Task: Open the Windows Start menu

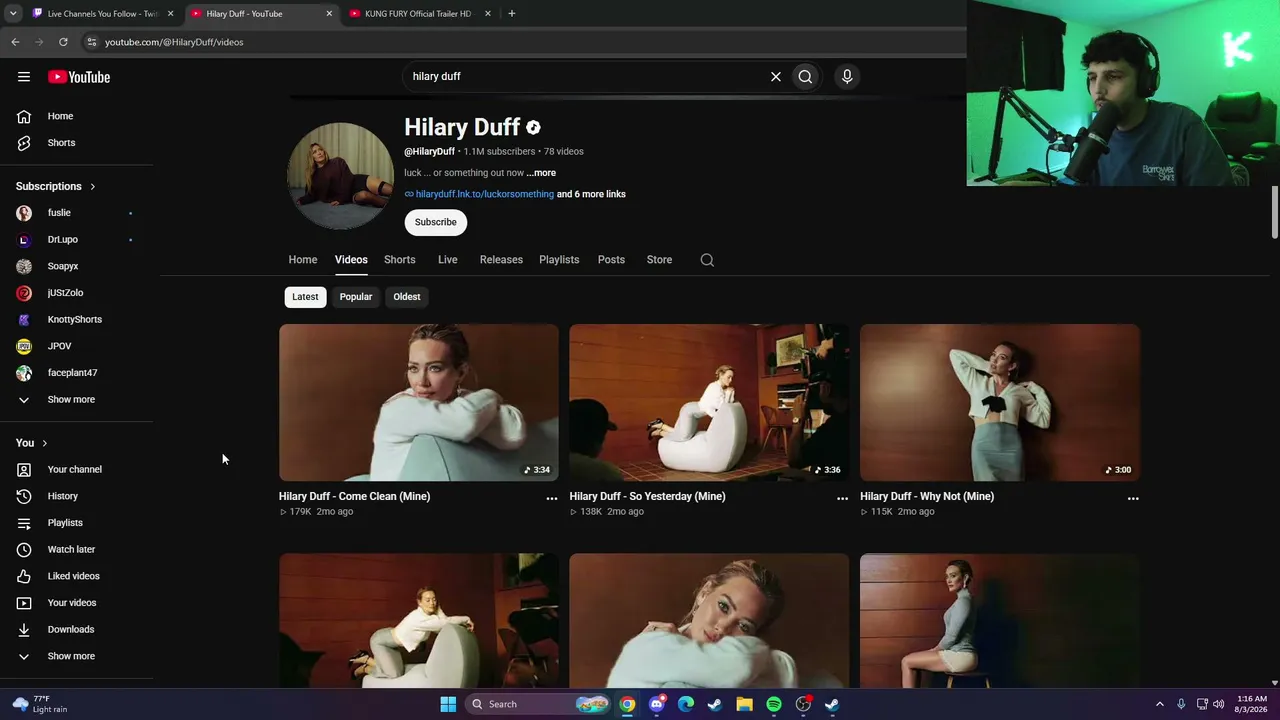Action: point(448,704)
